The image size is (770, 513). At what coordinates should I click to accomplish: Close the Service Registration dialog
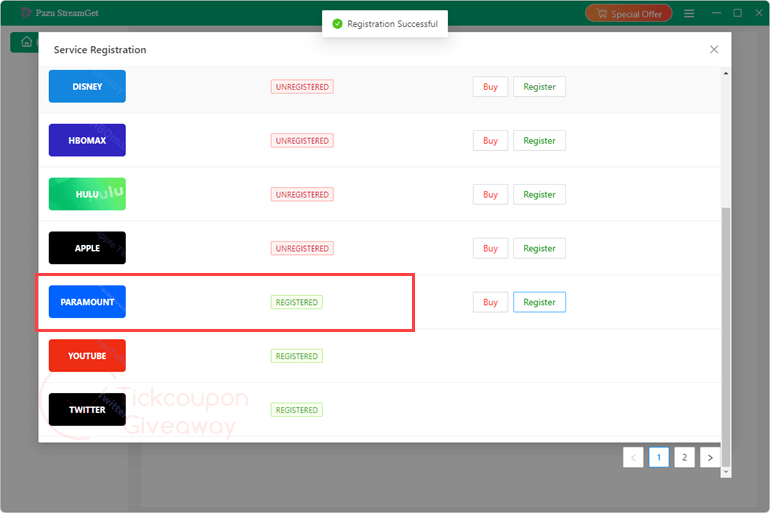(714, 50)
